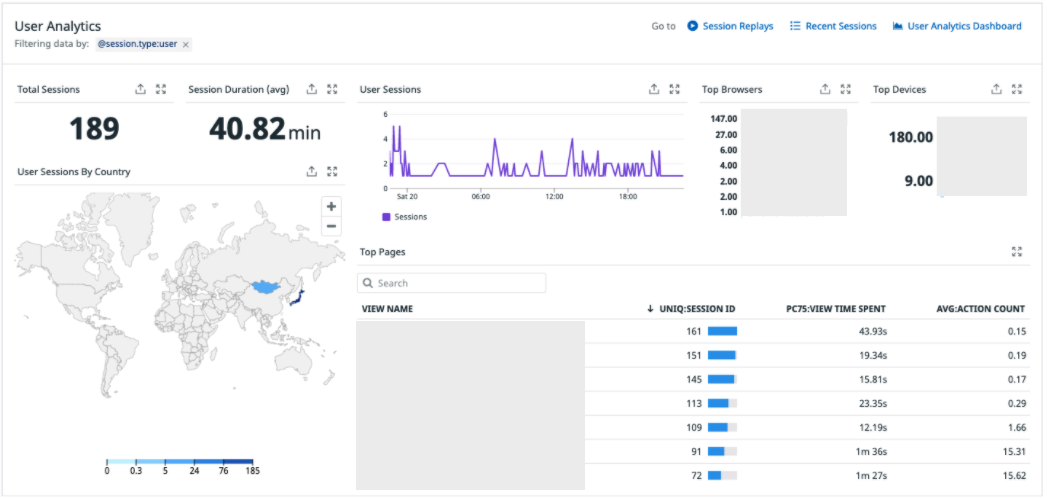This screenshot has width=1047, height=498.
Task: Export the Top Browsers widget
Action: coord(825,89)
